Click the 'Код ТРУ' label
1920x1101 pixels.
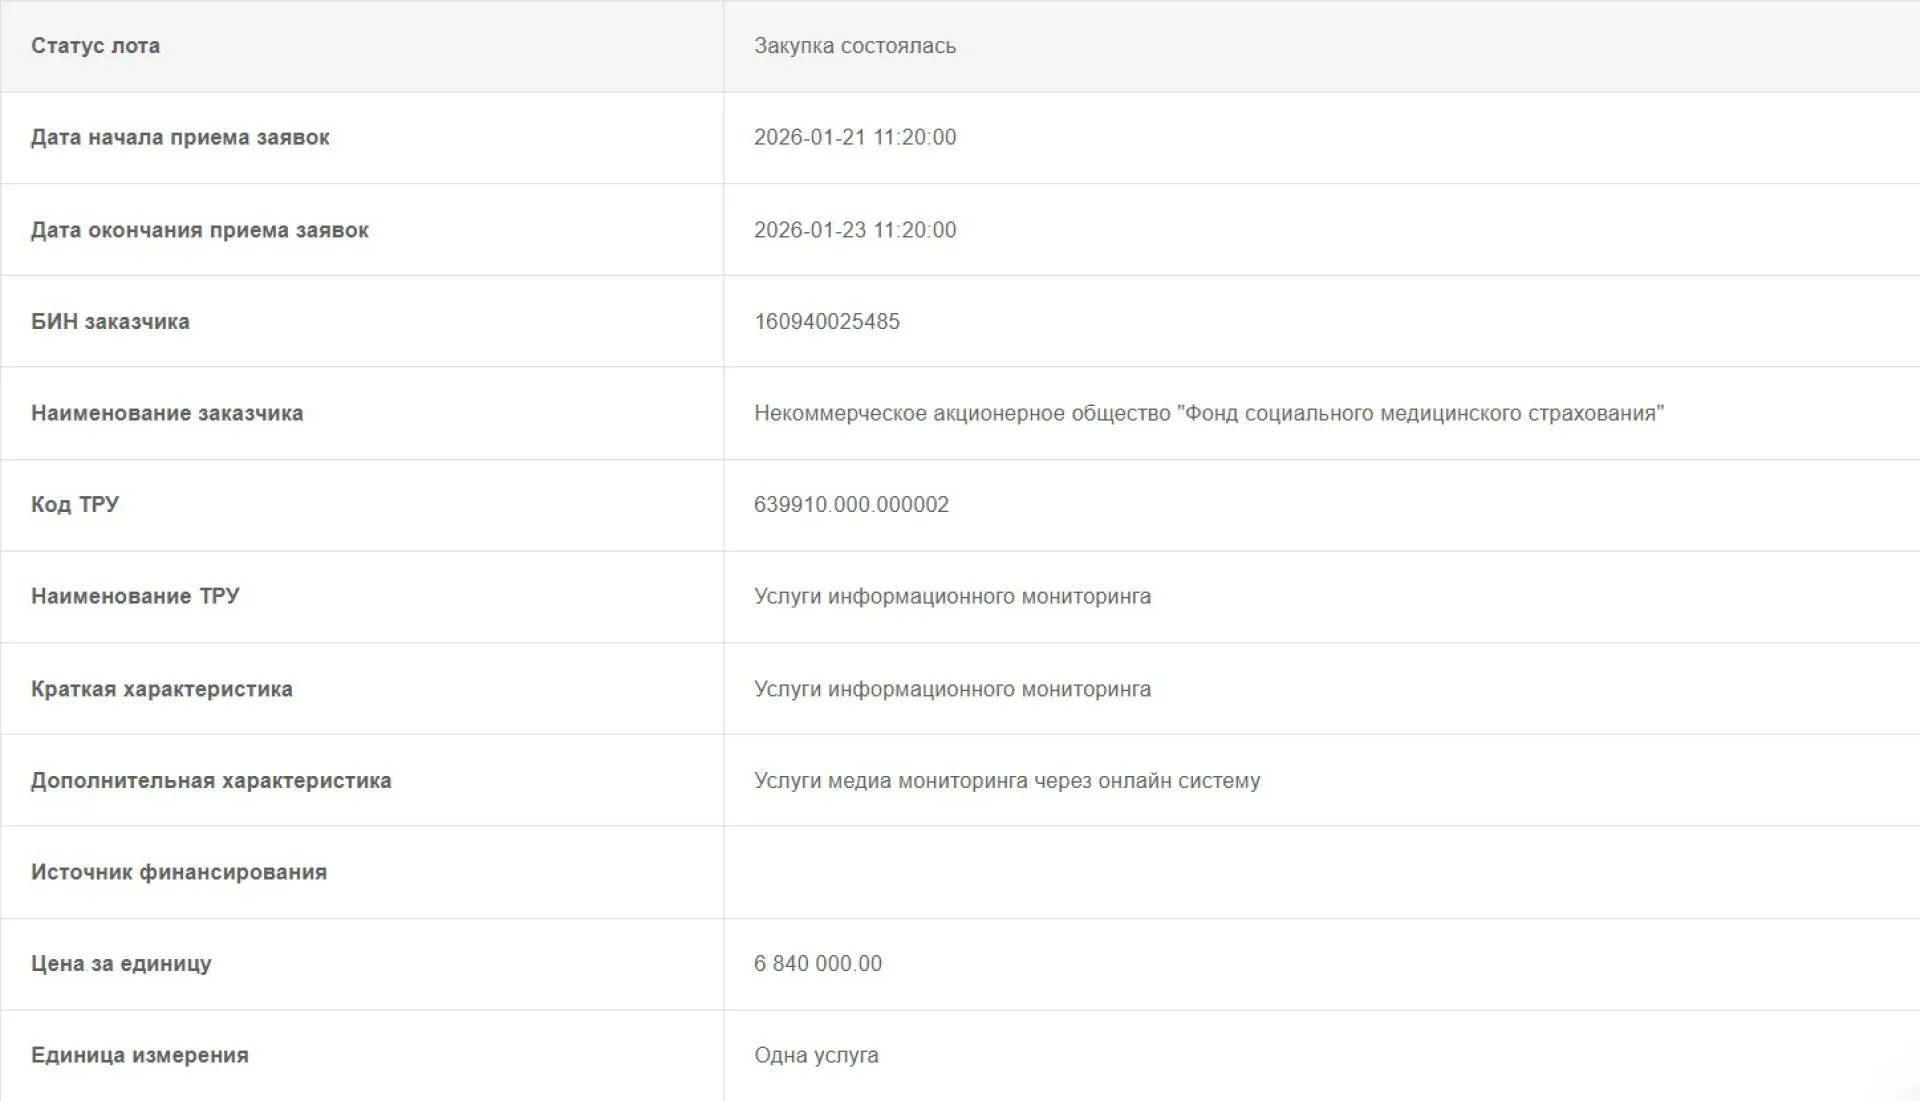(x=75, y=504)
